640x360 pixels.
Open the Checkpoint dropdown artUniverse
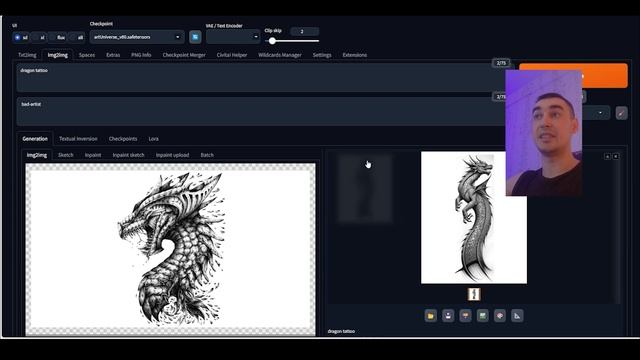pyautogui.click(x=137, y=37)
